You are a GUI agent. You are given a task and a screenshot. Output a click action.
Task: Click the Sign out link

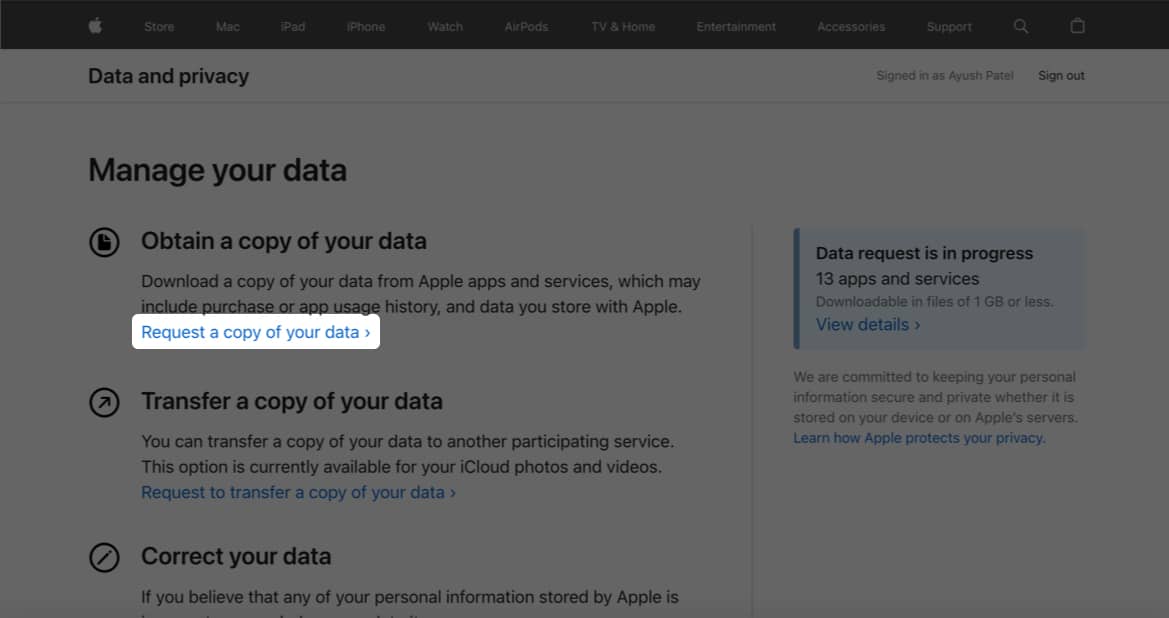click(1062, 75)
